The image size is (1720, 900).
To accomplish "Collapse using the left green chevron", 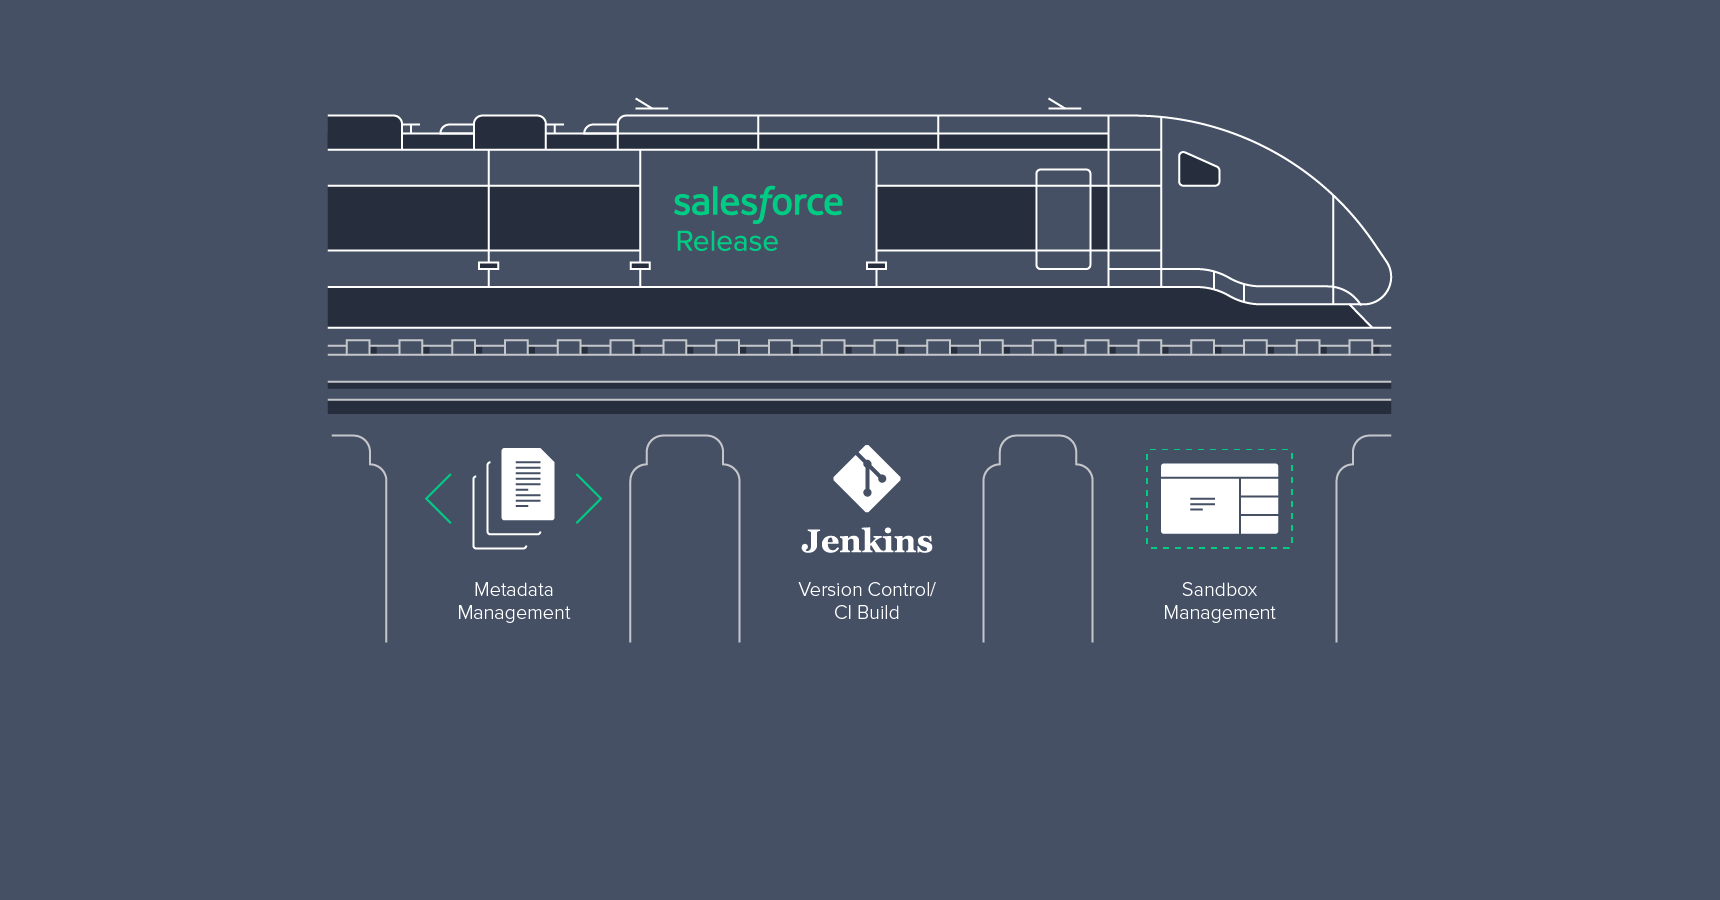I will pos(437,498).
